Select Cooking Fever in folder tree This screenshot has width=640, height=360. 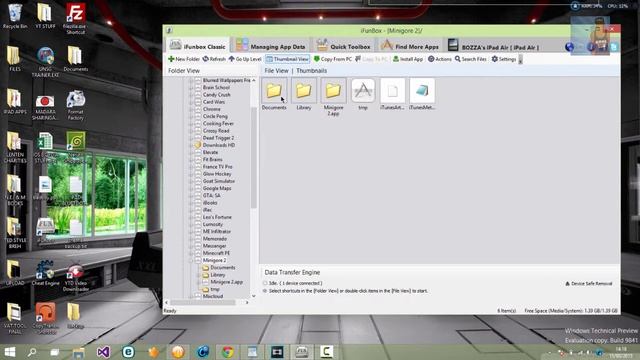(x=218, y=124)
